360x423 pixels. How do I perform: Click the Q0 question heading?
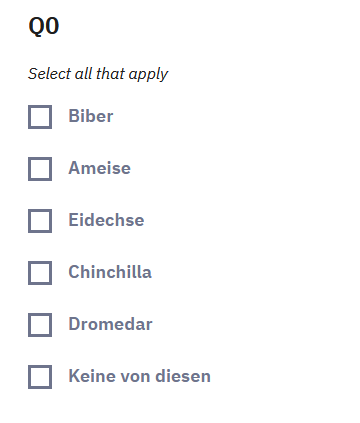click(x=44, y=26)
